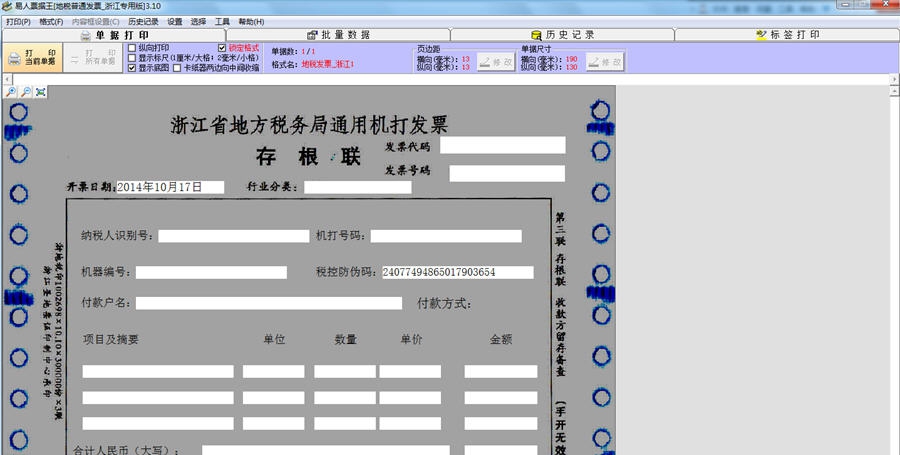Image resolution: width=900 pixels, height=455 pixels.
Task: Open the 格式(F) menu
Action: tap(51, 22)
